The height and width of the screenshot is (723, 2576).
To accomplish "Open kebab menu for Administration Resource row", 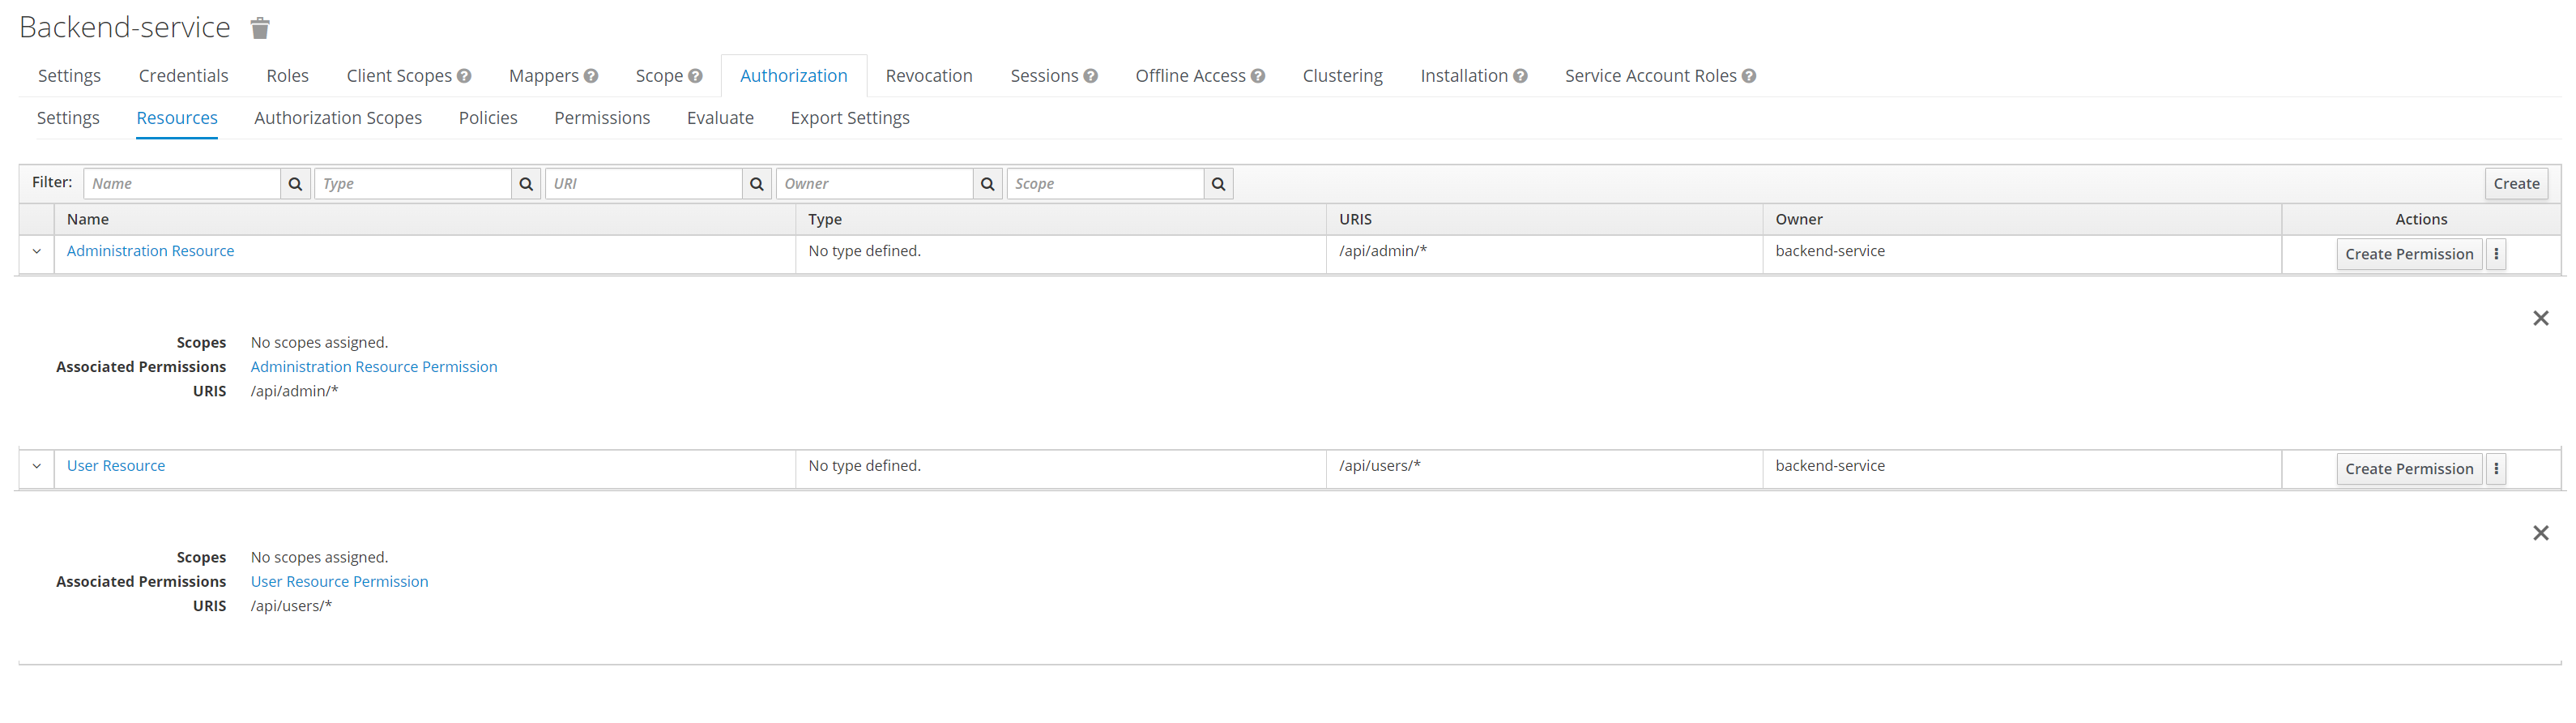I will click(2496, 254).
